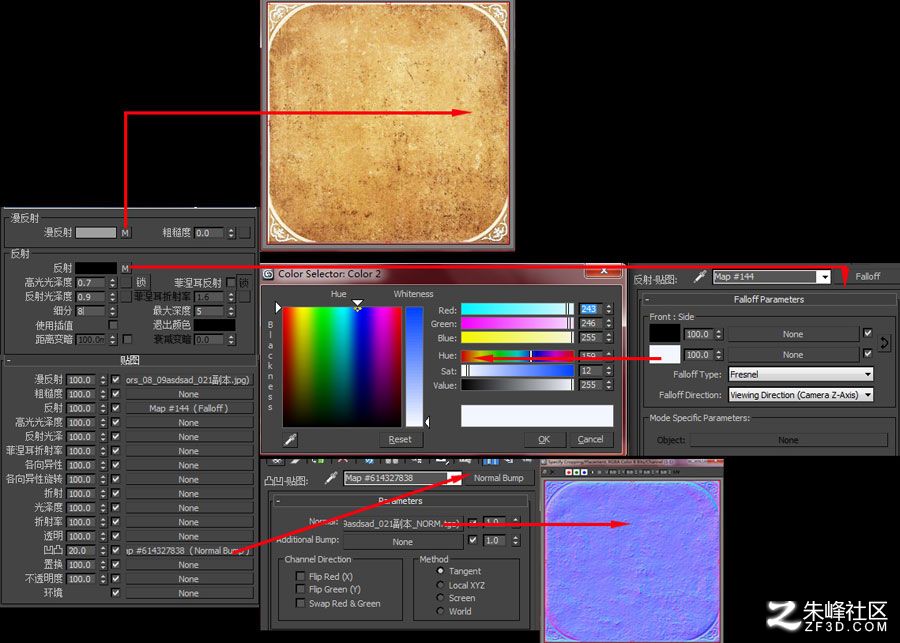900x643 pixels.
Task: Click the swap colors arrow in Falloff Parameters
Action: pyautogui.click(x=885, y=343)
